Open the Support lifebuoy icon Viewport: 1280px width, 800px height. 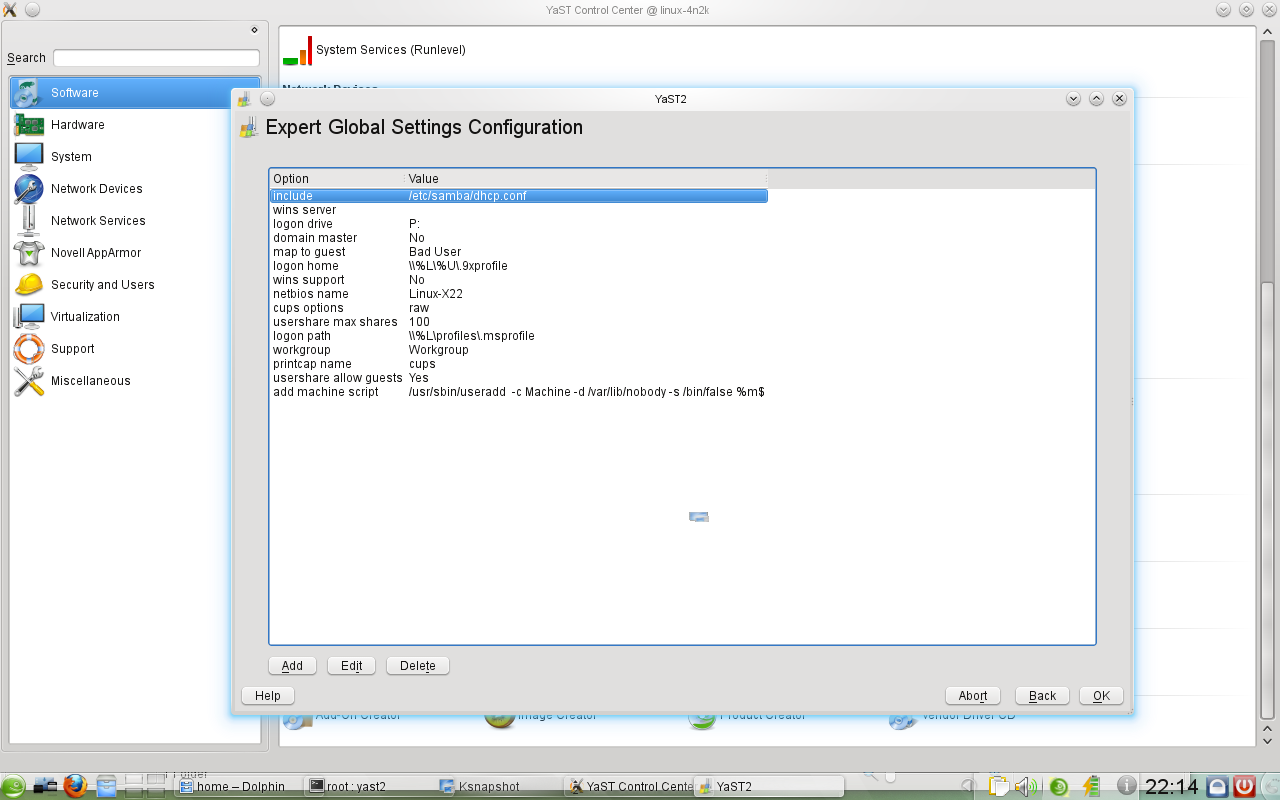pyautogui.click(x=28, y=349)
